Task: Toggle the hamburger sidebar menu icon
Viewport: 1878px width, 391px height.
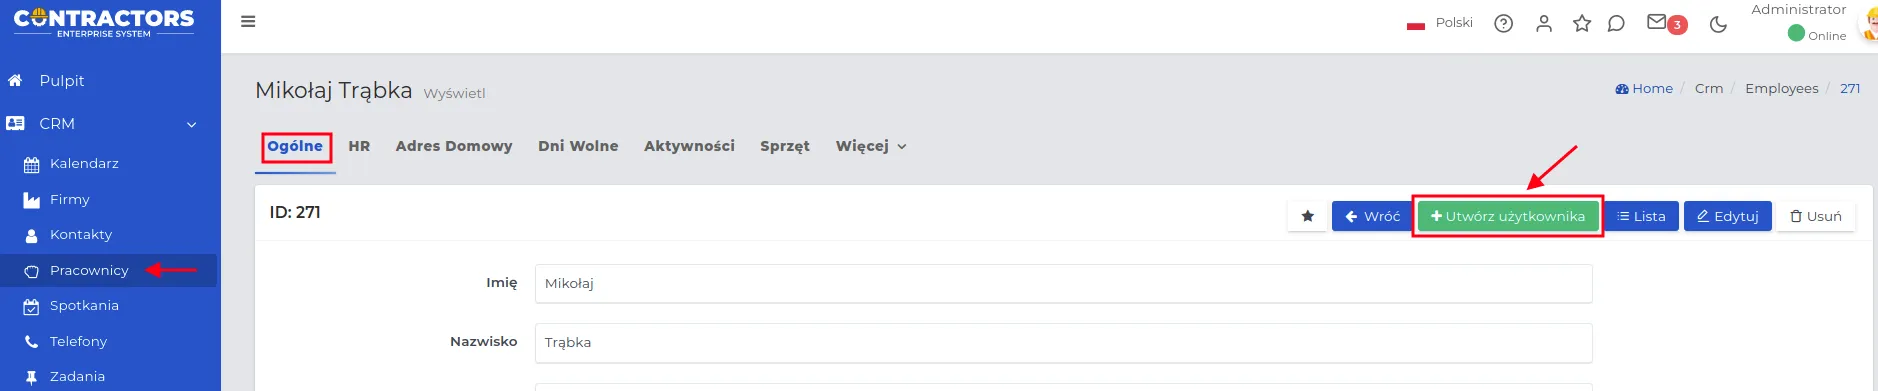Action: [248, 21]
